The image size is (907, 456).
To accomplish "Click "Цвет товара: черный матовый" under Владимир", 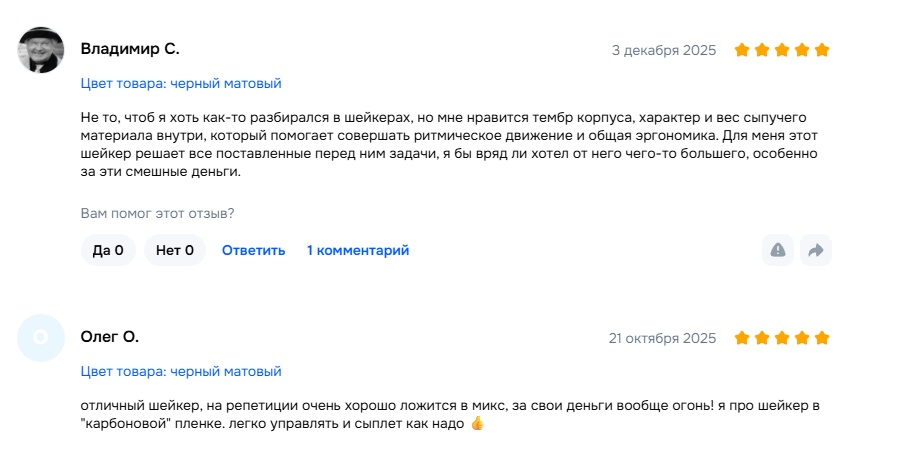I will tap(181, 84).
